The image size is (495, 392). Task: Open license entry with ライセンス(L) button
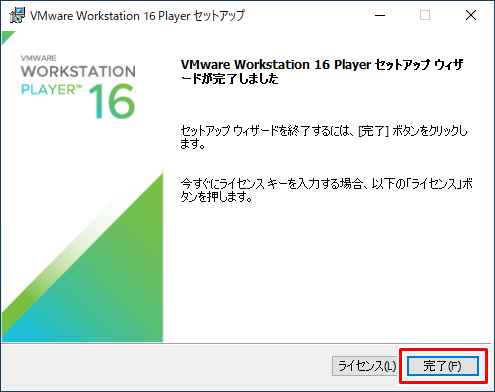(x=367, y=366)
